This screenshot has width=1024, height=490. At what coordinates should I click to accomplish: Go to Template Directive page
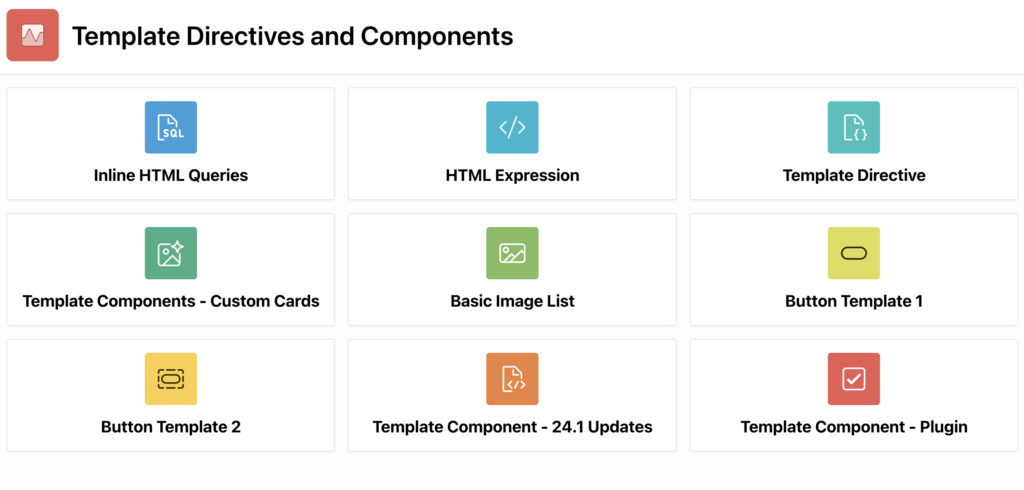(854, 175)
